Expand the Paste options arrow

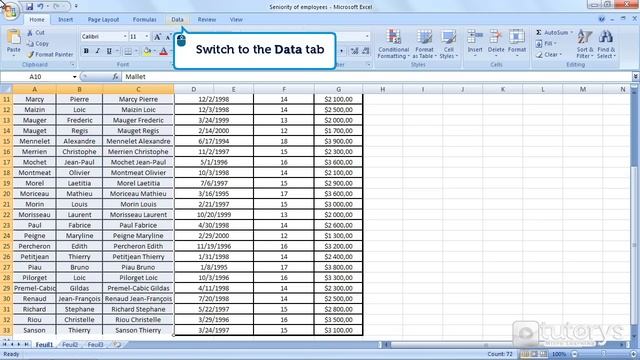click(x=13, y=56)
